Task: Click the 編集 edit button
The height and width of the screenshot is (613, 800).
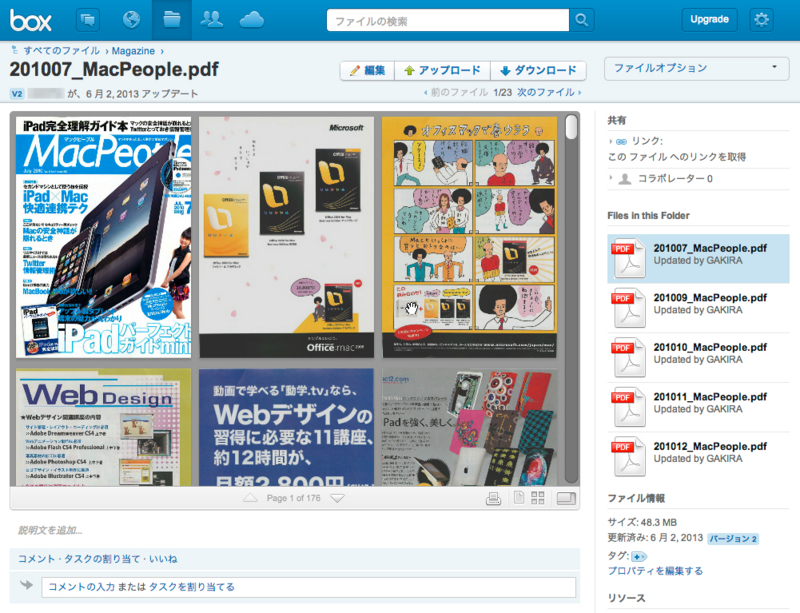Action: tap(367, 70)
